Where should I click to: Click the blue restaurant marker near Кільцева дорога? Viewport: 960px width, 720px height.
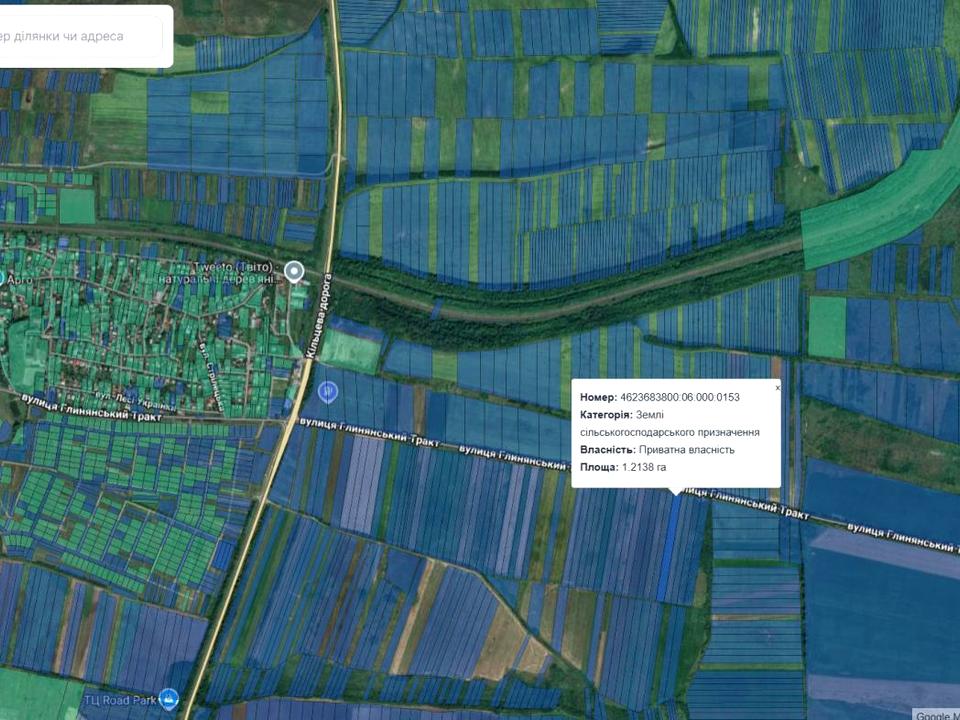point(327,392)
